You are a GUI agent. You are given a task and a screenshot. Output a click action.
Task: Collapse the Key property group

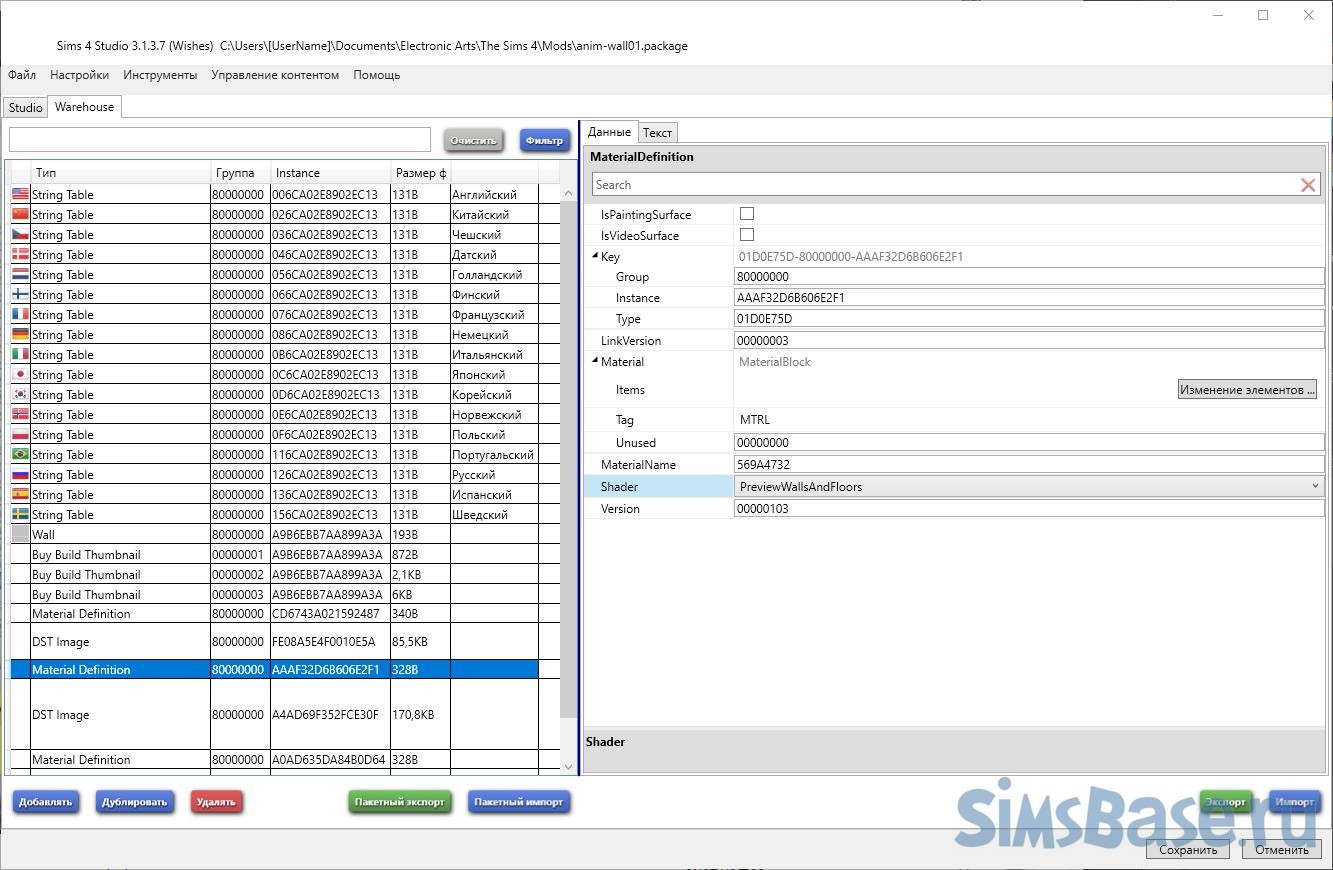click(595, 257)
